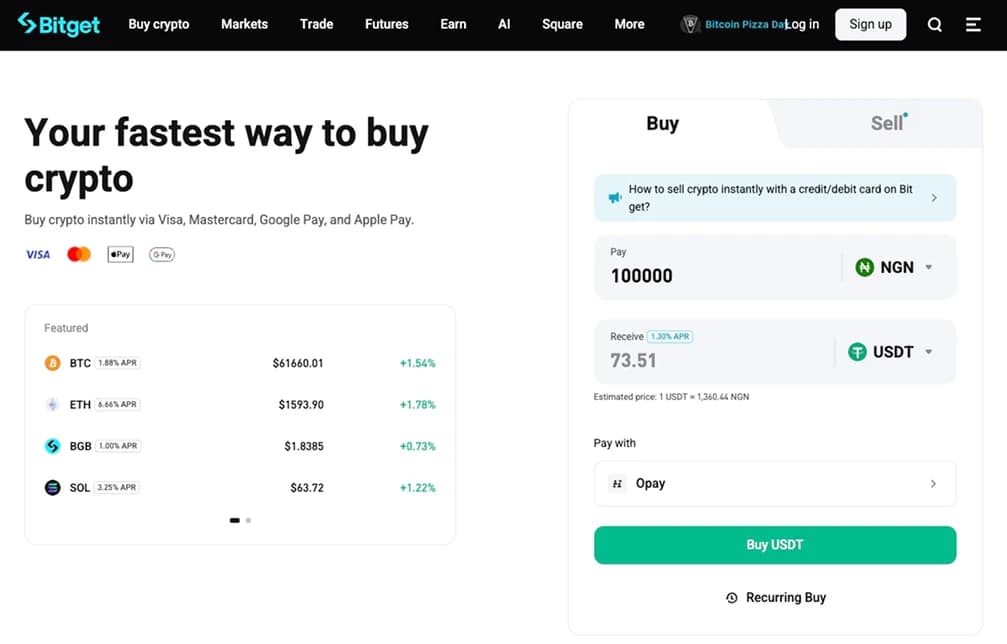Viewport: 1007px width, 644px height.
Task: Open the Futures menu
Action: [387, 24]
